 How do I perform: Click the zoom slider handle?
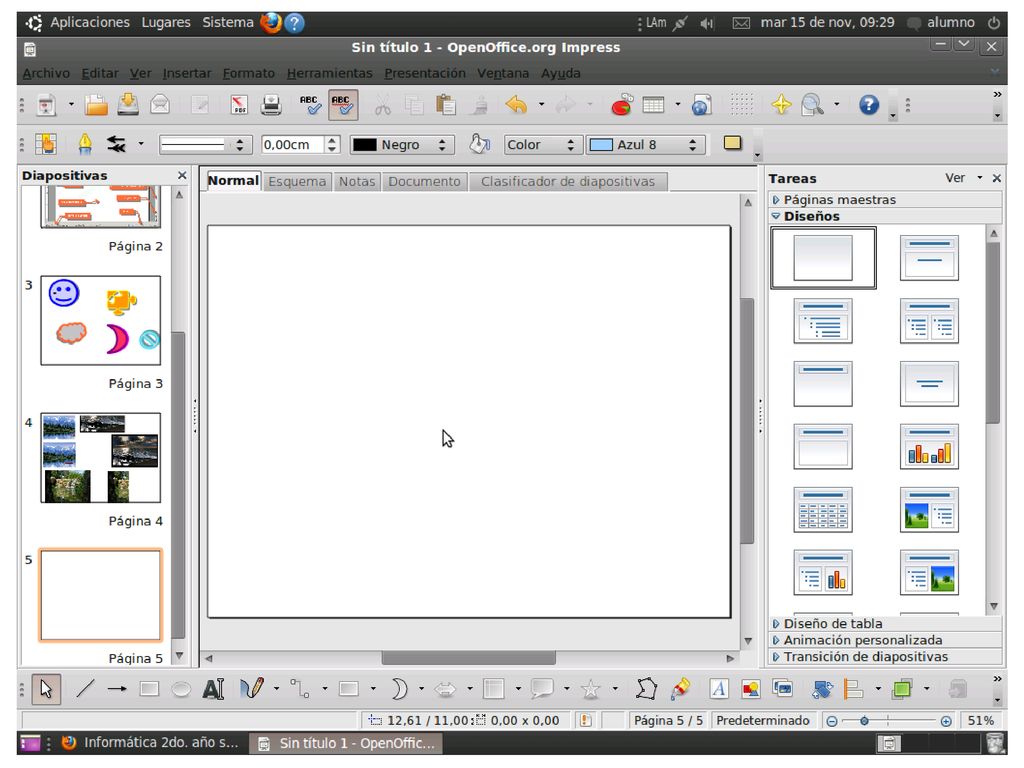[x=864, y=721]
